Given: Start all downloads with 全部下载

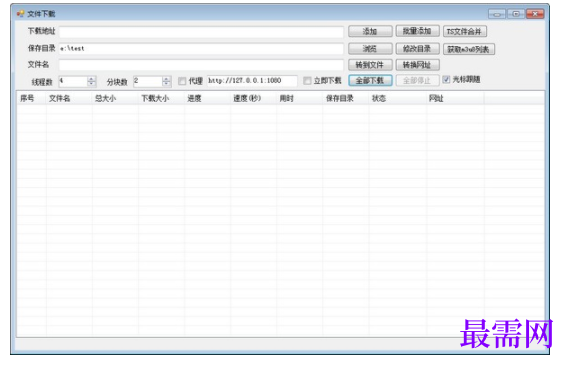Looking at the screenshot, I should coord(370,80).
